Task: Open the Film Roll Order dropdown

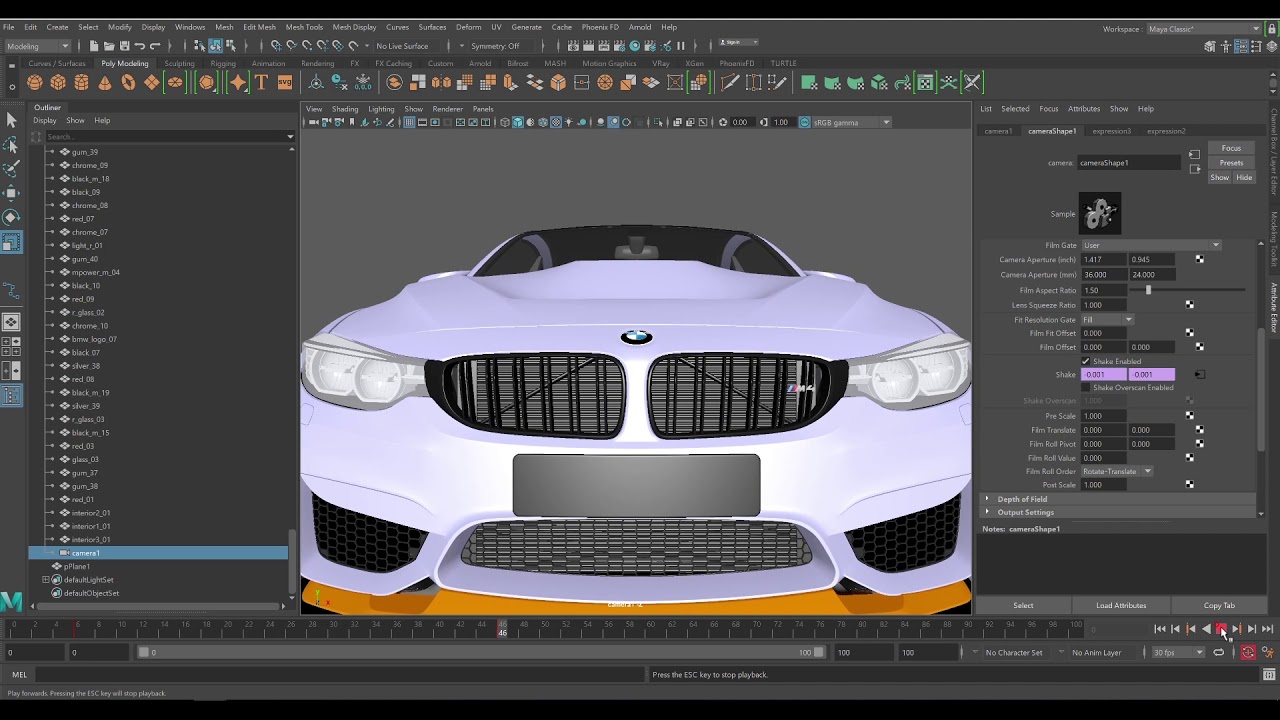Action: point(1117,471)
